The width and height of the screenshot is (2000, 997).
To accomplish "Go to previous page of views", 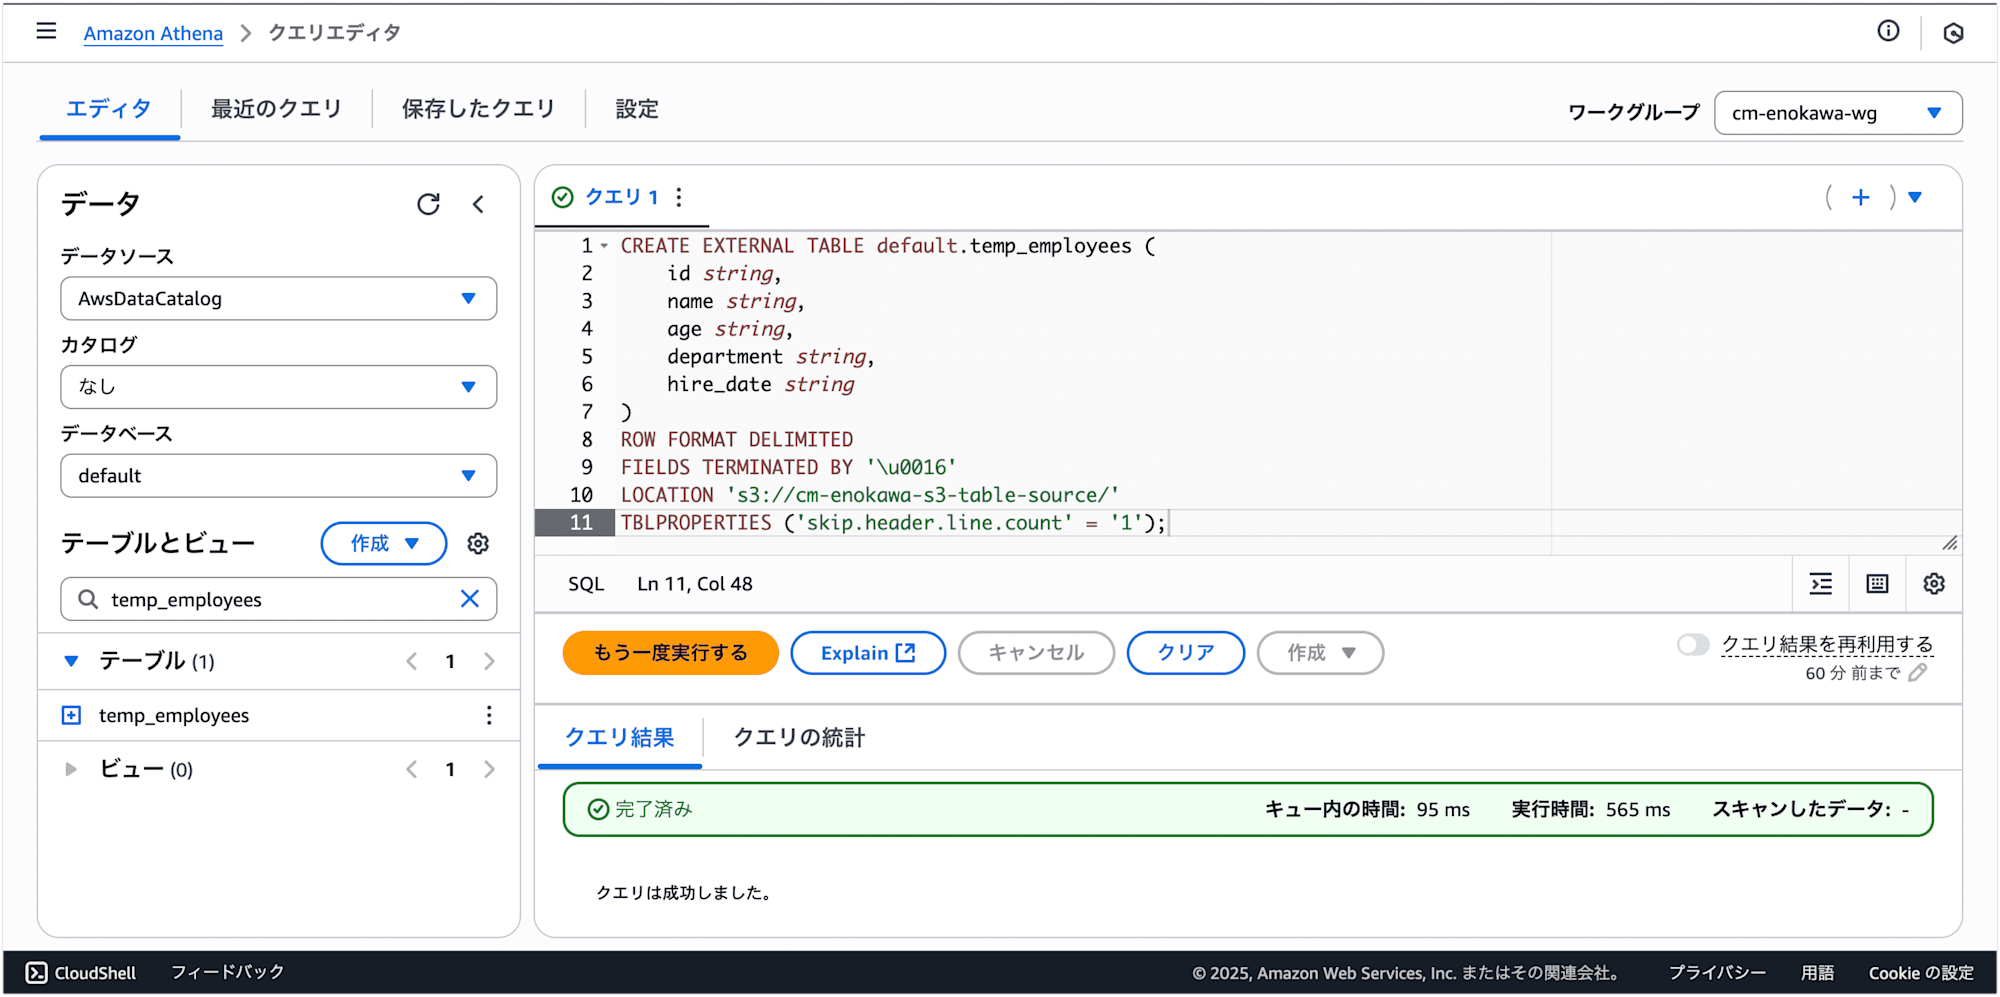I will 412,769.
